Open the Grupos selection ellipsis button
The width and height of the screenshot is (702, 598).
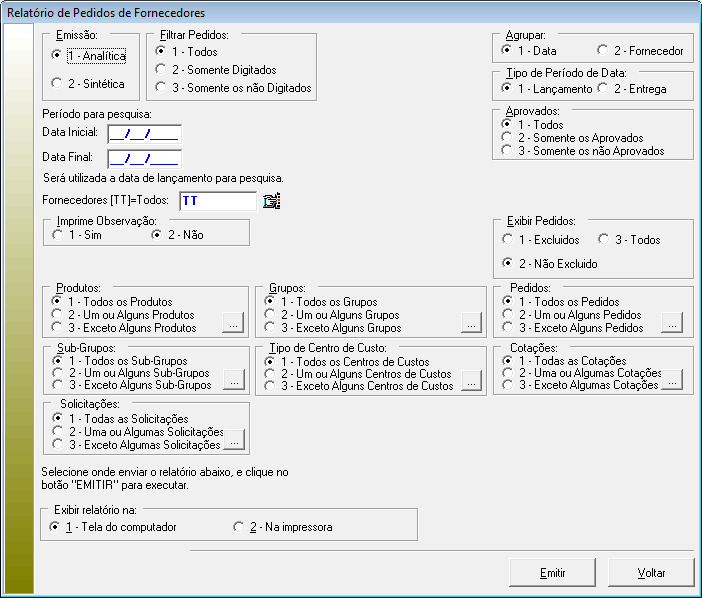pos(470,323)
